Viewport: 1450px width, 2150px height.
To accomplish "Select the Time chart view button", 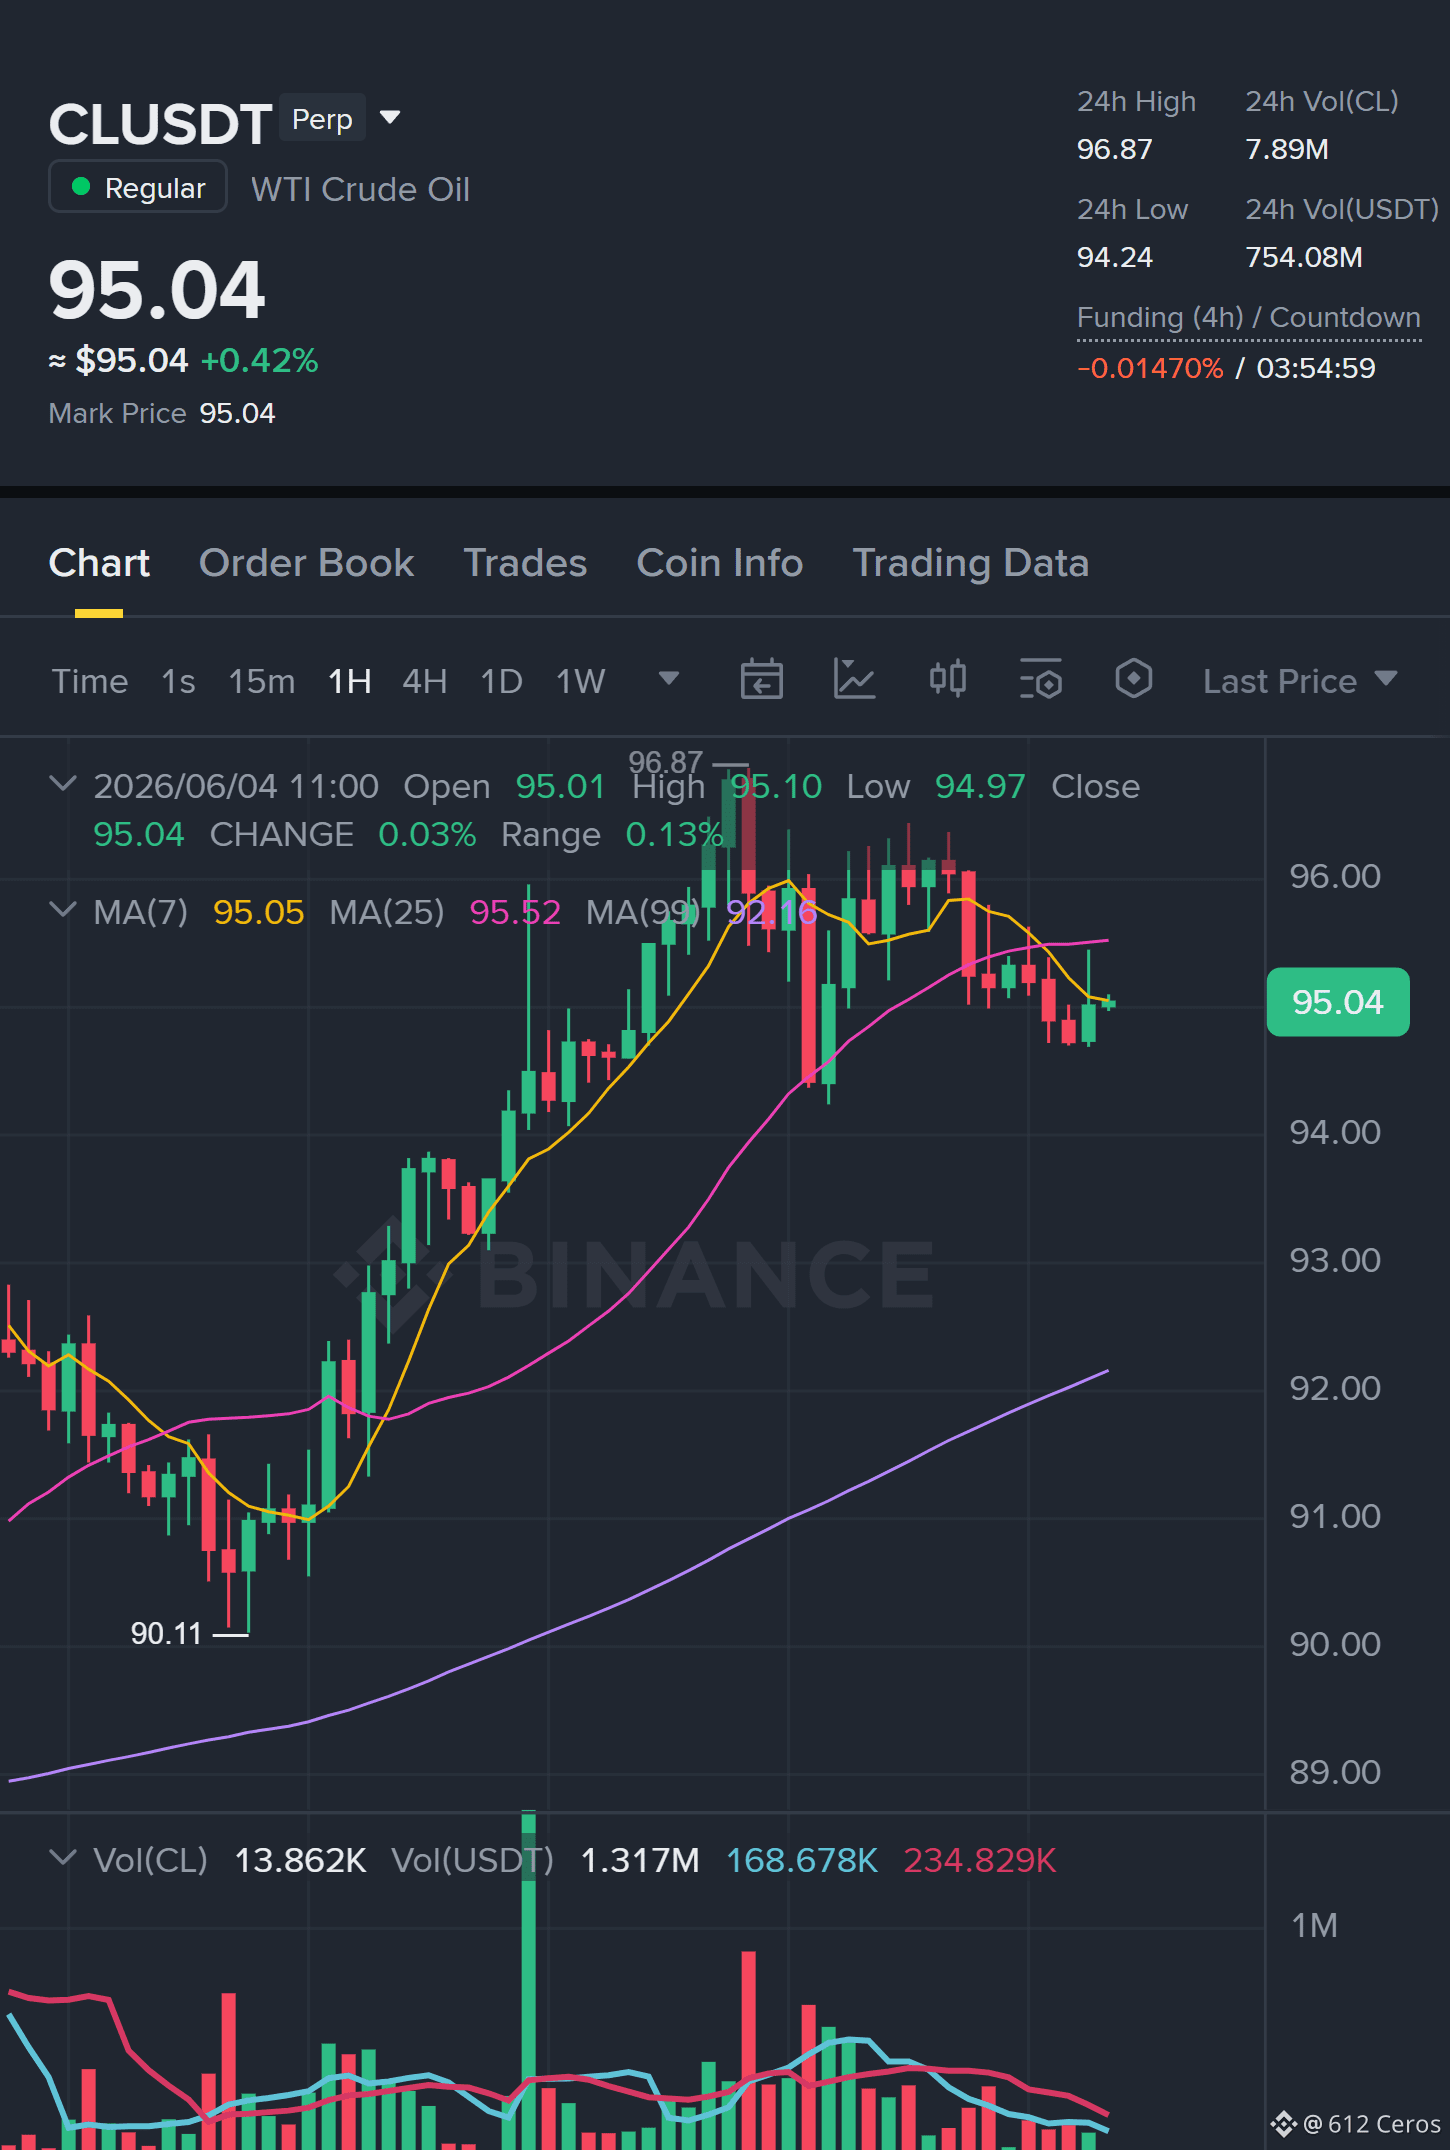I will pos(90,681).
